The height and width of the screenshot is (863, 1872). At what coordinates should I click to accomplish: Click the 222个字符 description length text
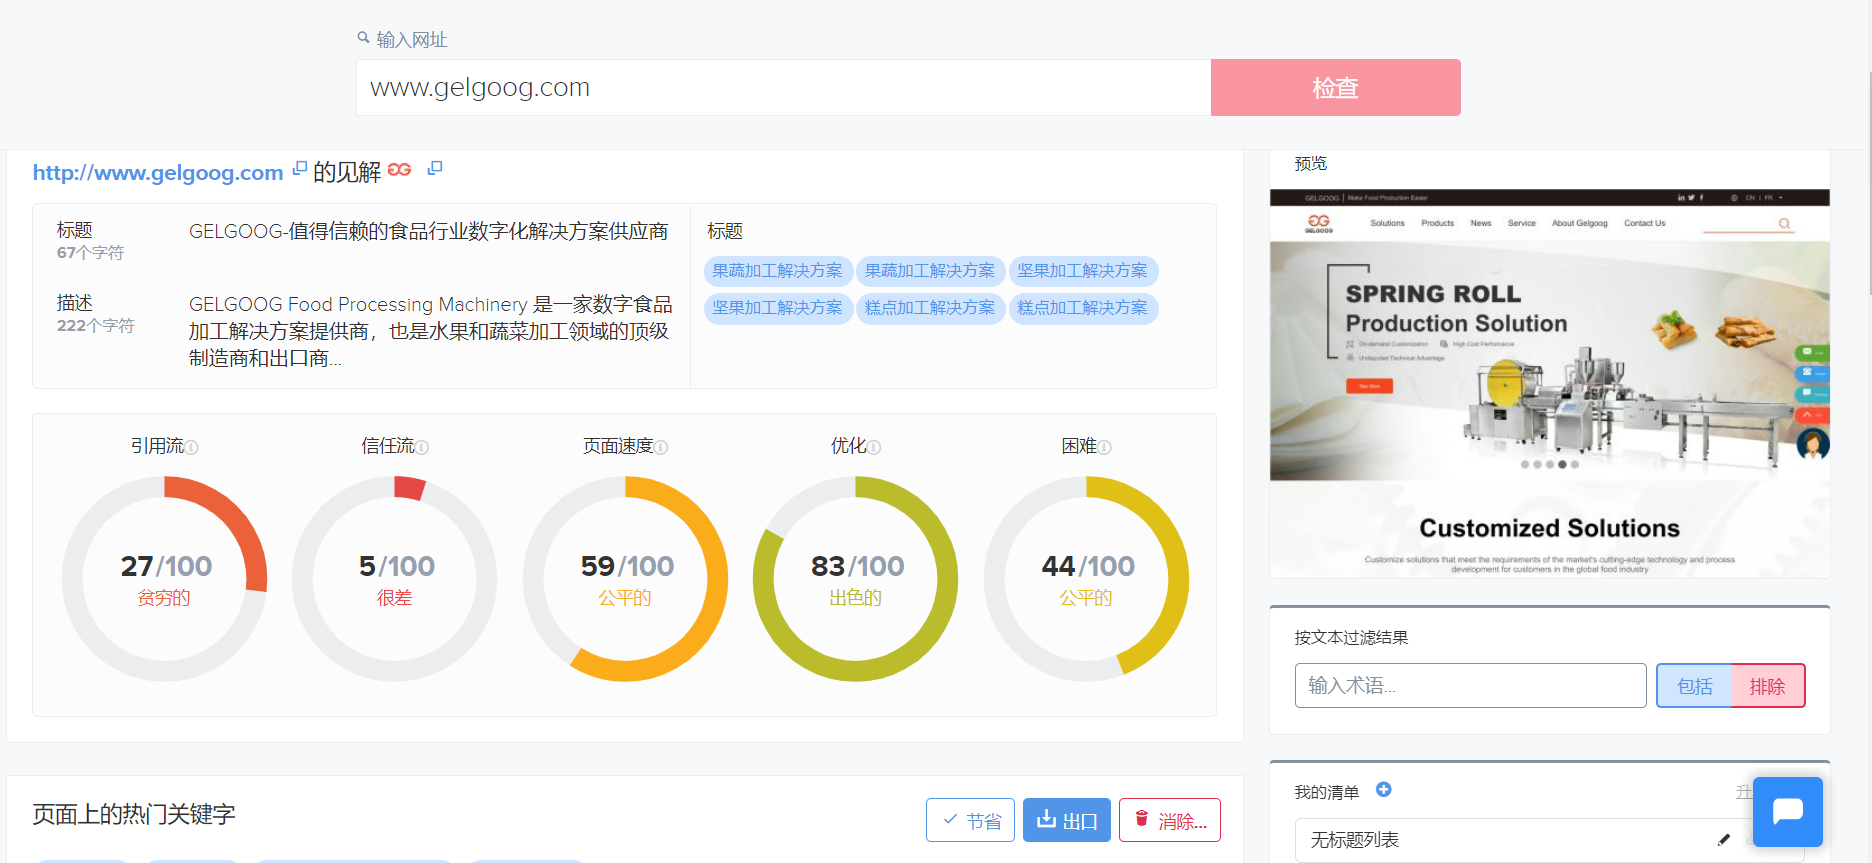tap(95, 326)
